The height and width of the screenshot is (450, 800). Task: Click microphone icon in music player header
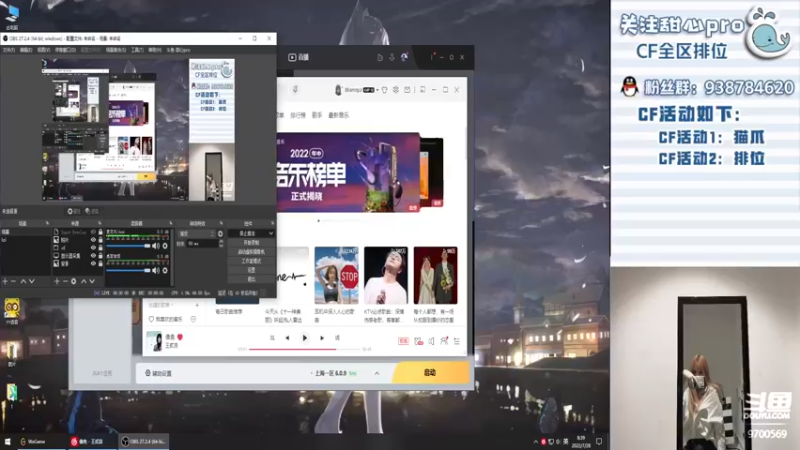pyautogui.click(x=295, y=90)
